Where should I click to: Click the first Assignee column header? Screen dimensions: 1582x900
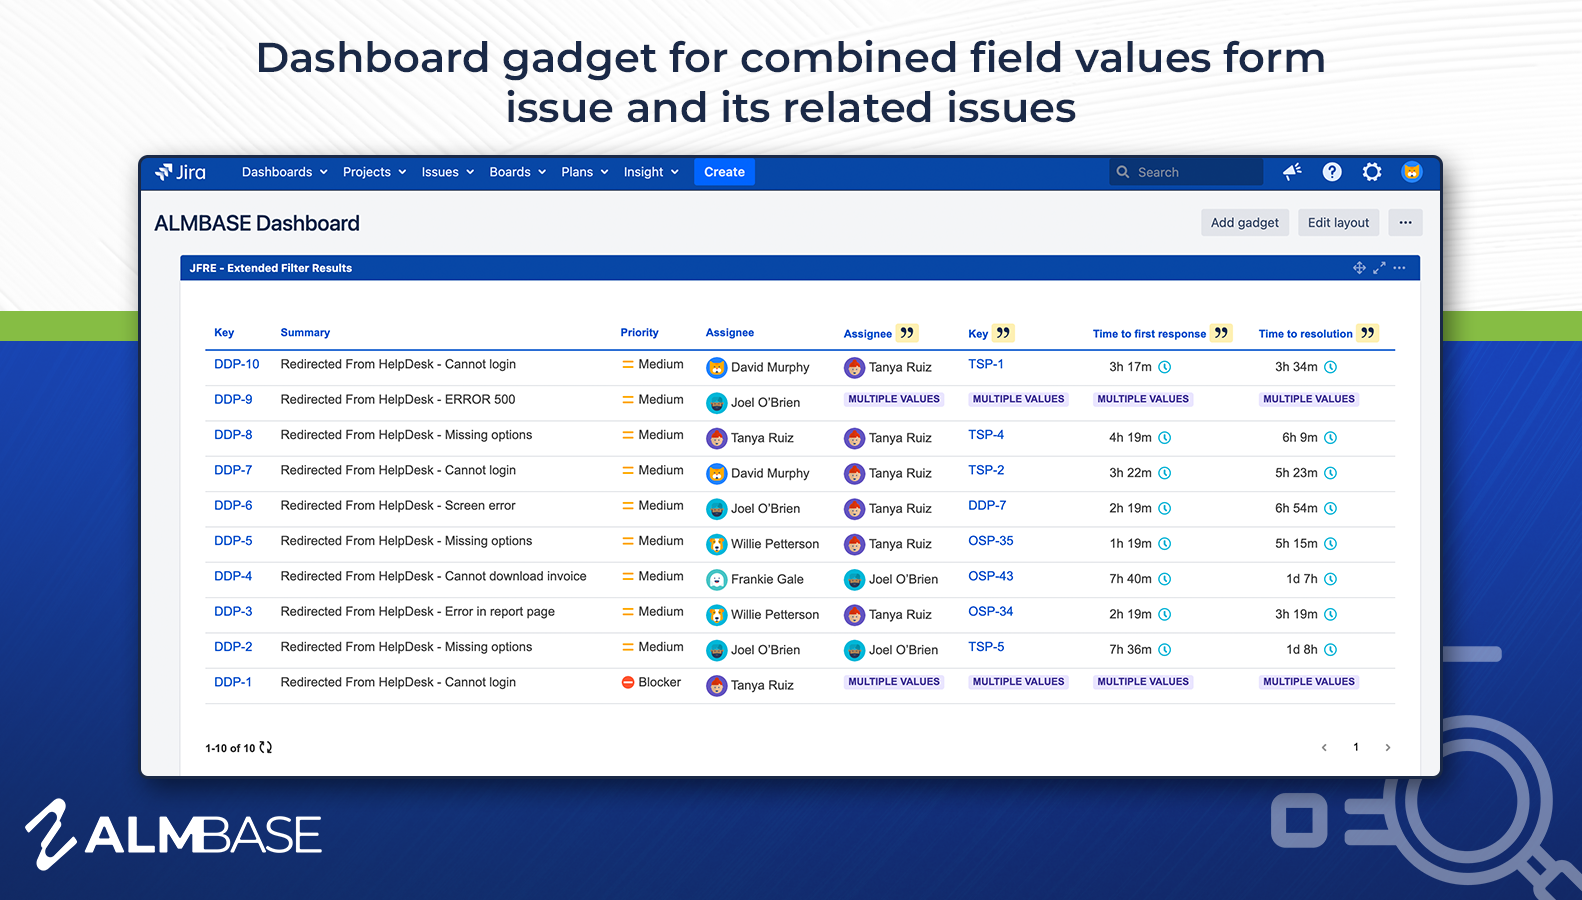pos(730,332)
